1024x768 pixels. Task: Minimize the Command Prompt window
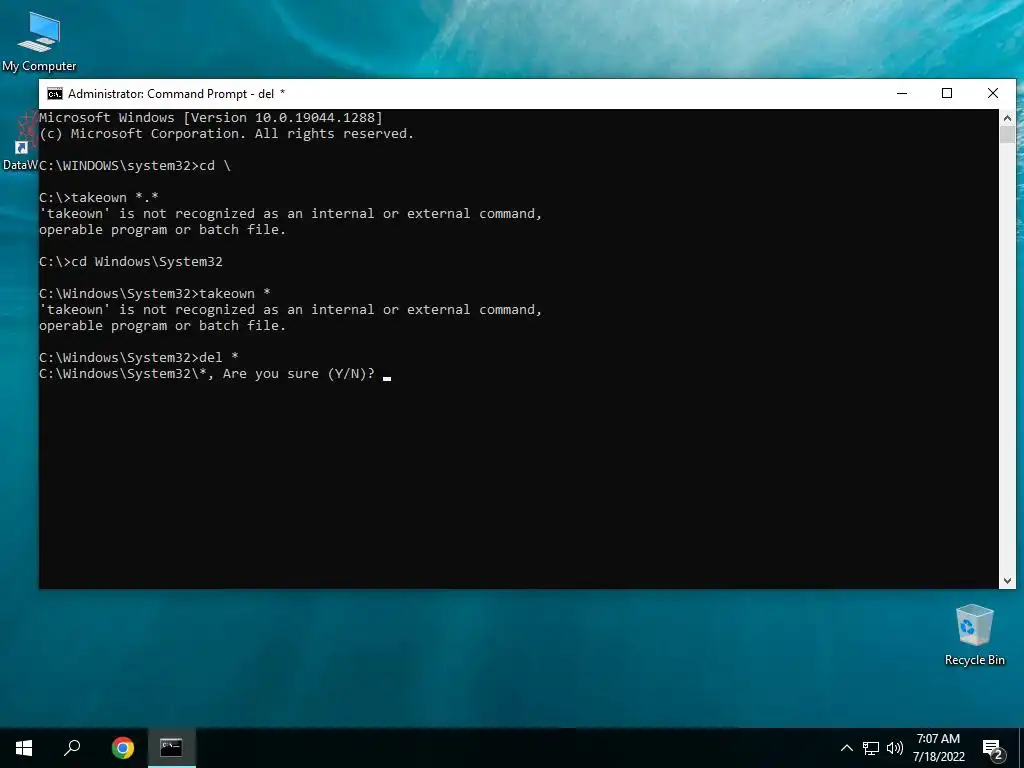[x=902, y=93]
